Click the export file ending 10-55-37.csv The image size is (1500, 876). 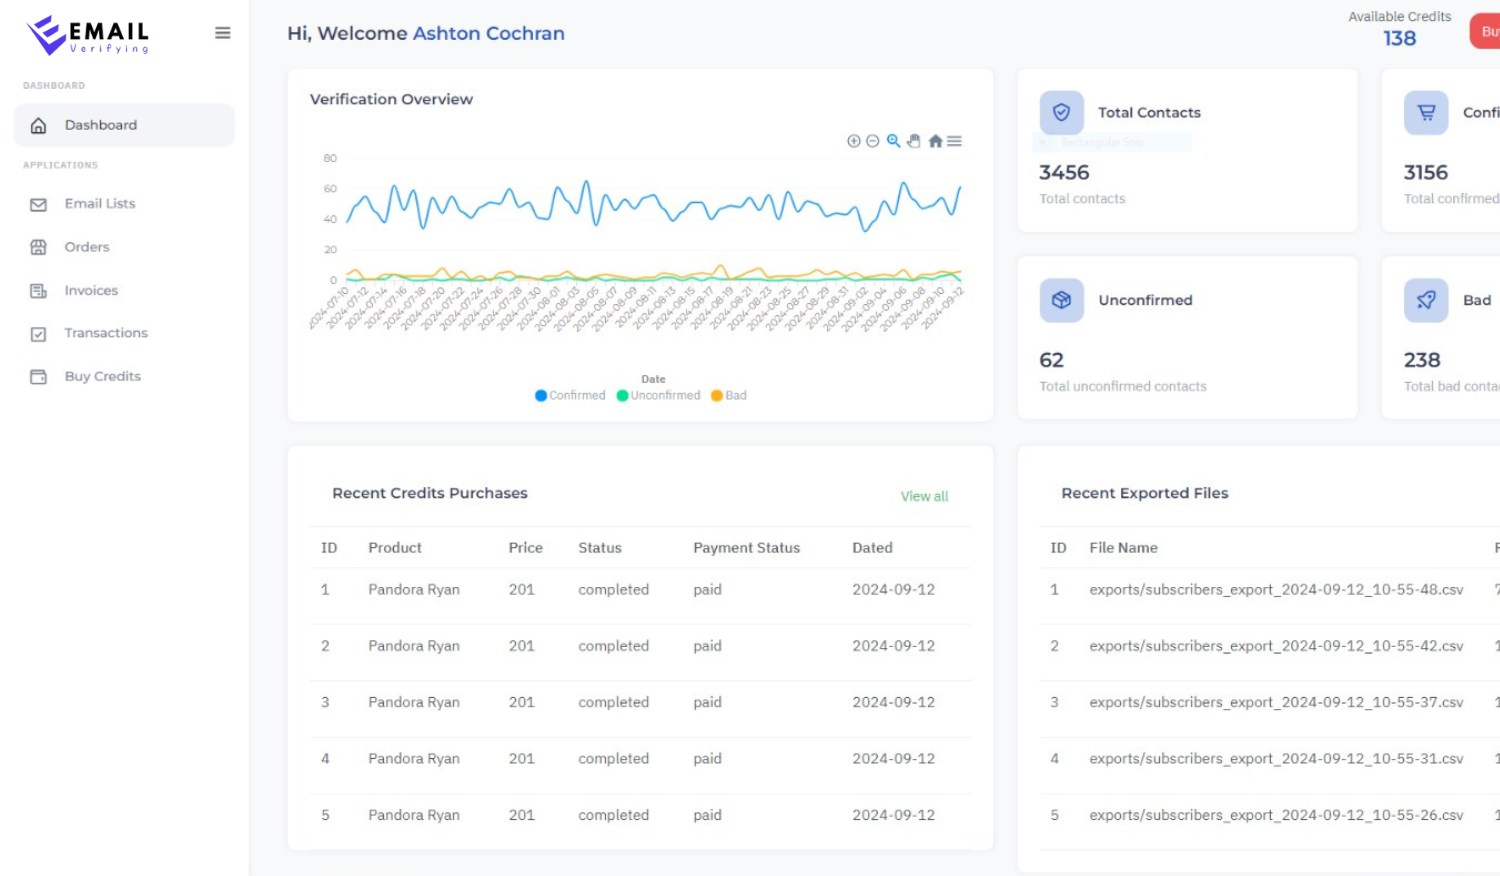point(1276,702)
